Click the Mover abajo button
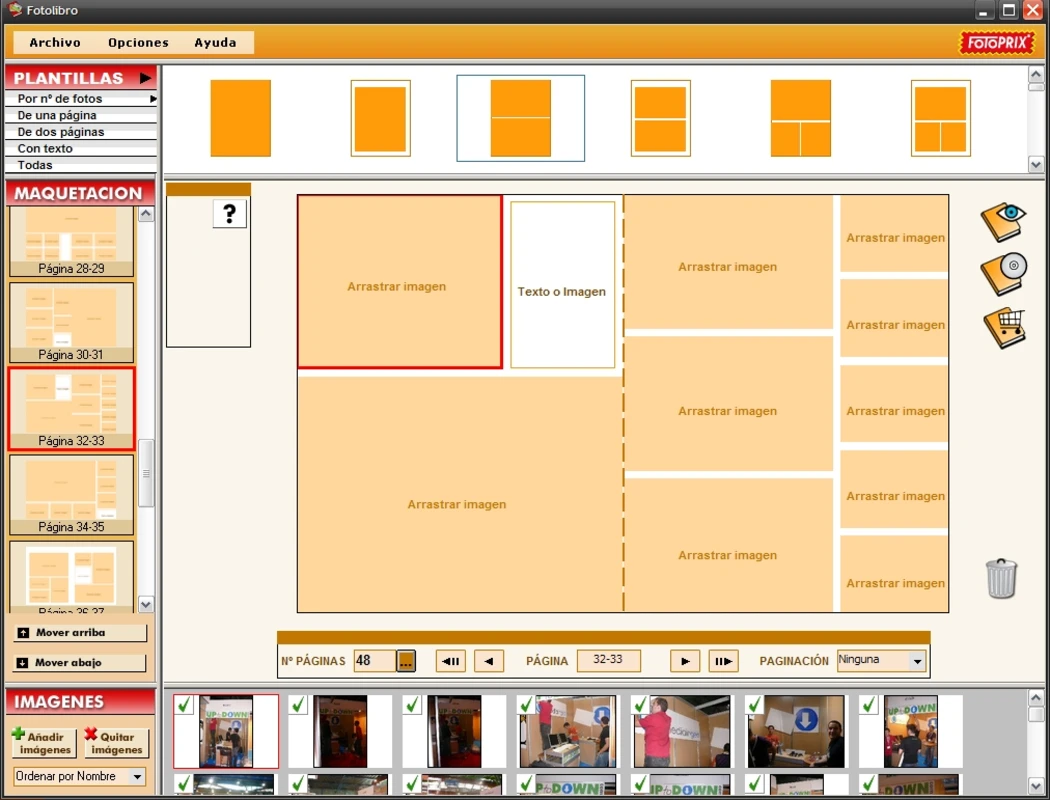This screenshot has width=1050, height=800. click(81, 663)
